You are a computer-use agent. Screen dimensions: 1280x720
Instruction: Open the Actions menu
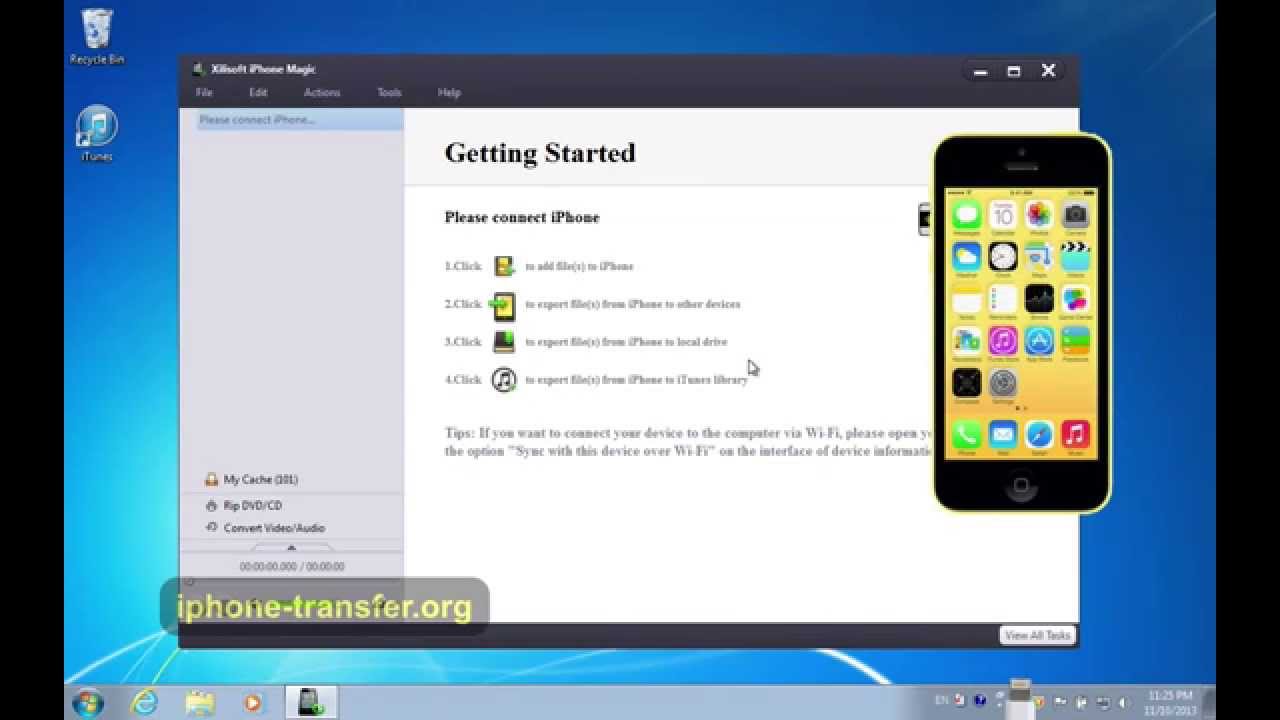[x=322, y=92]
